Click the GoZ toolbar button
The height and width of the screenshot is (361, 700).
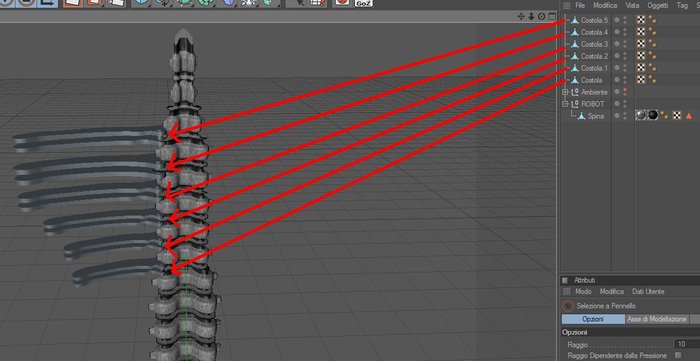coord(363,3)
